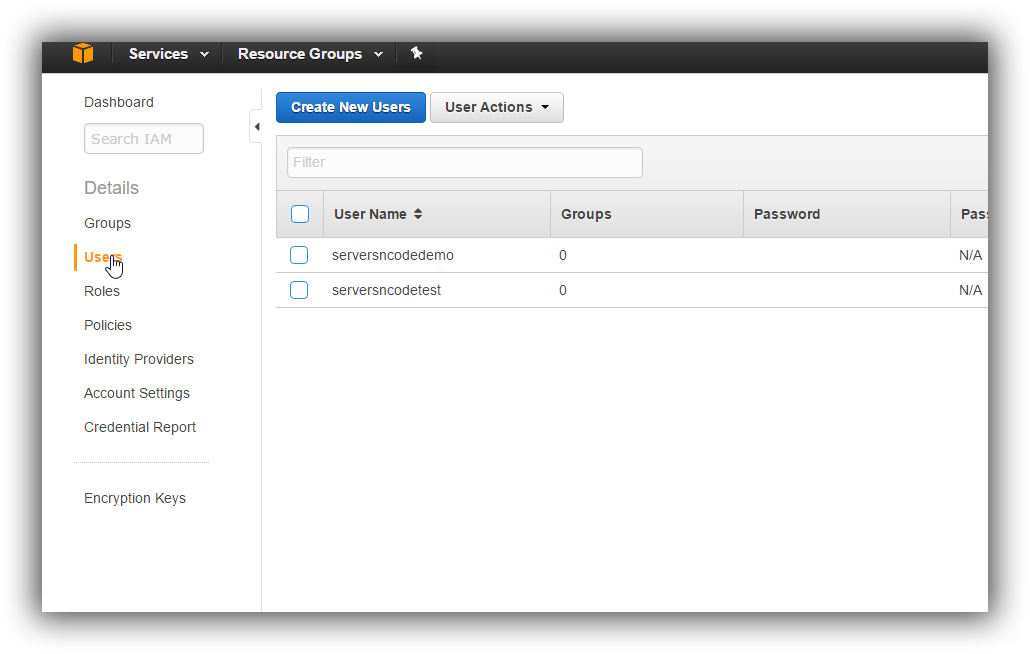Open Policies in the sidebar
Viewport: 1030px width, 654px height.
[x=108, y=325]
